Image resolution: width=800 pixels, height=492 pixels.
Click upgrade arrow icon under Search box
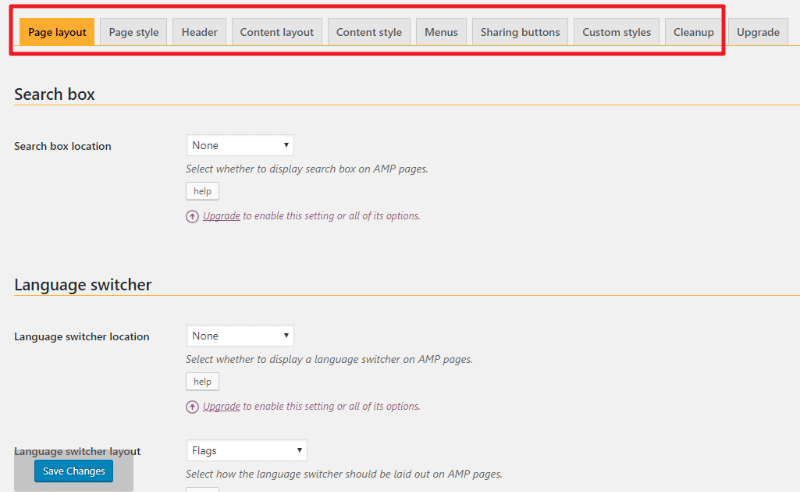[192, 217]
